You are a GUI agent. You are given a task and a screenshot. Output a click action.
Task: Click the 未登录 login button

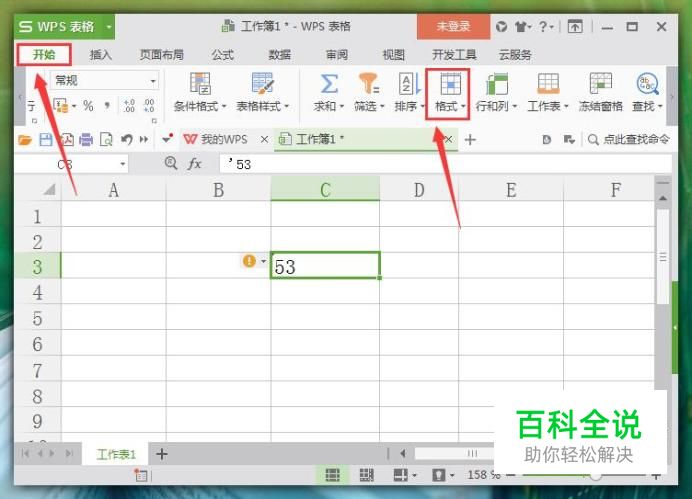pyautogui.click(x=453, y=26)
